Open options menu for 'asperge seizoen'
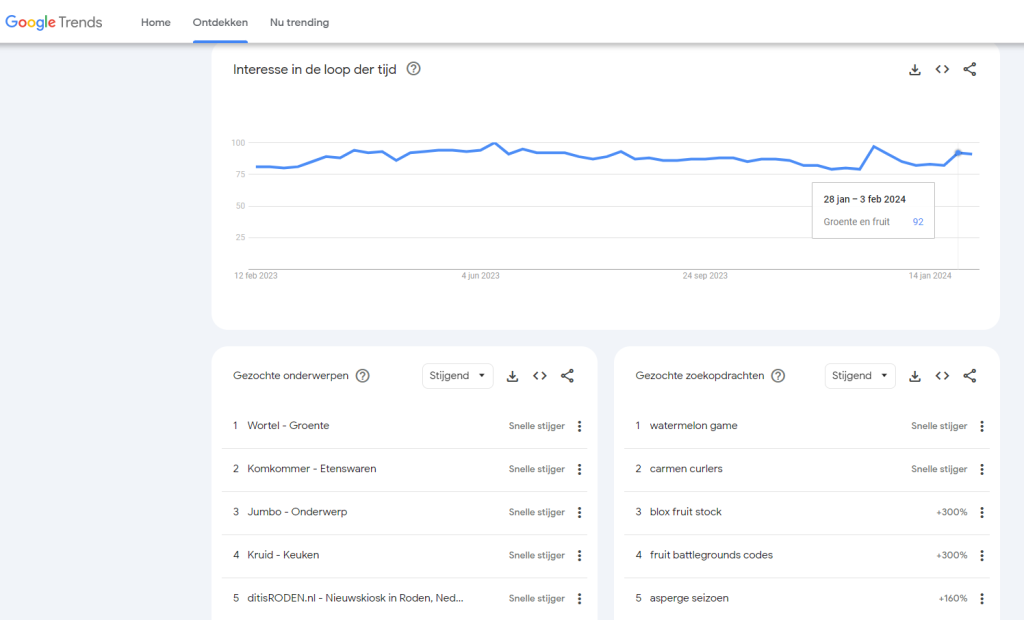The image size is (1024, 620). (981, 599)
